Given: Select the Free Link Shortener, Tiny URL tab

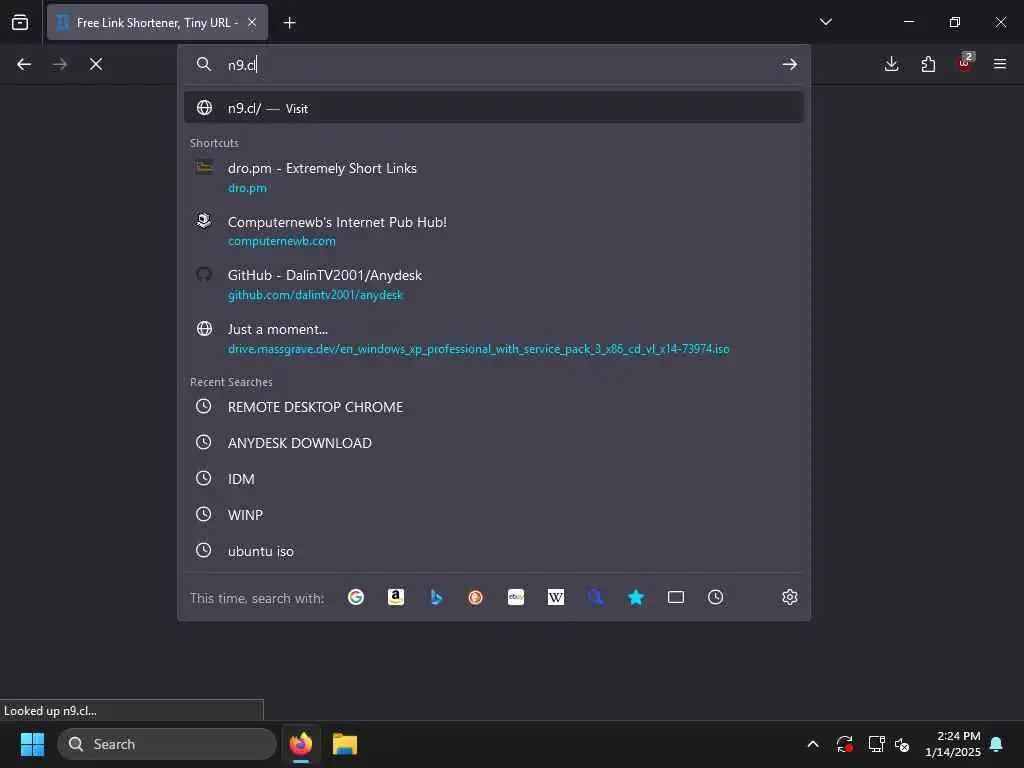Looking at the screenshot, I should [x=157, y=22].
